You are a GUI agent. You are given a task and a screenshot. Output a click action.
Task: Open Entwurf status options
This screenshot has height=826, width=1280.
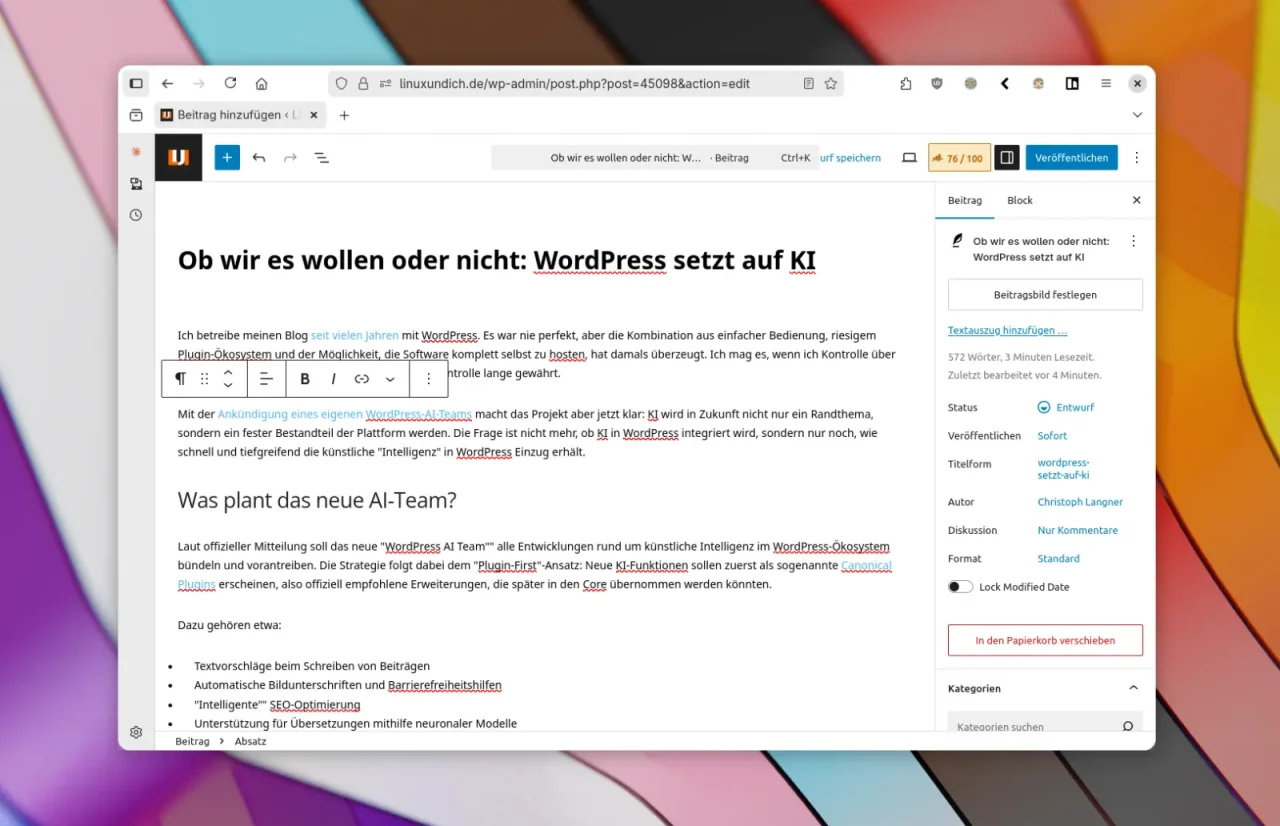click(1067, 408)
